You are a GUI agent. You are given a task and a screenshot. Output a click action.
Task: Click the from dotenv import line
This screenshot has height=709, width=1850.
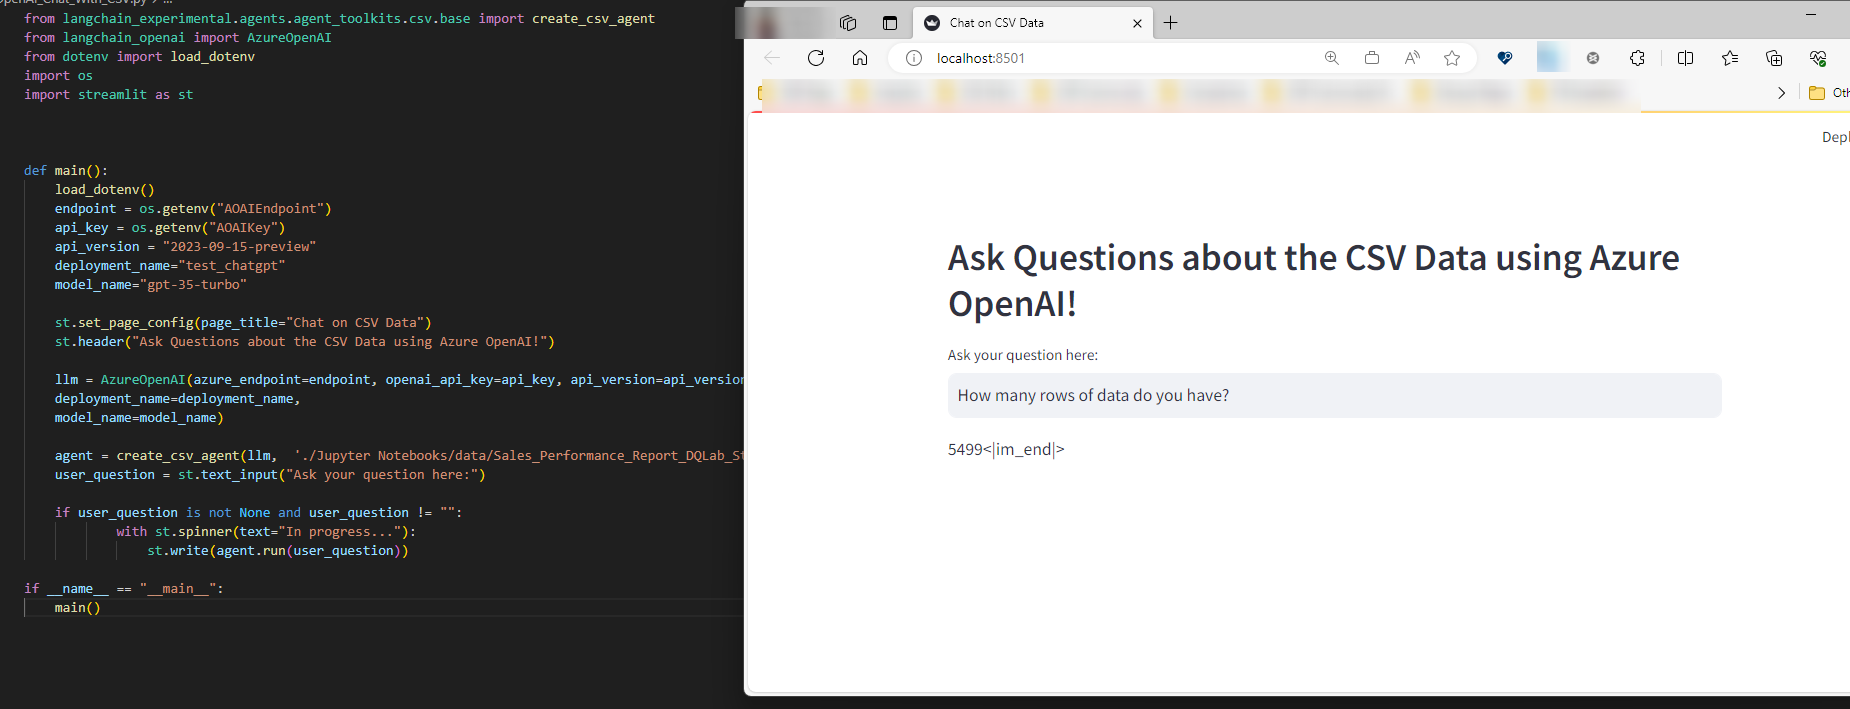(140, 57)
